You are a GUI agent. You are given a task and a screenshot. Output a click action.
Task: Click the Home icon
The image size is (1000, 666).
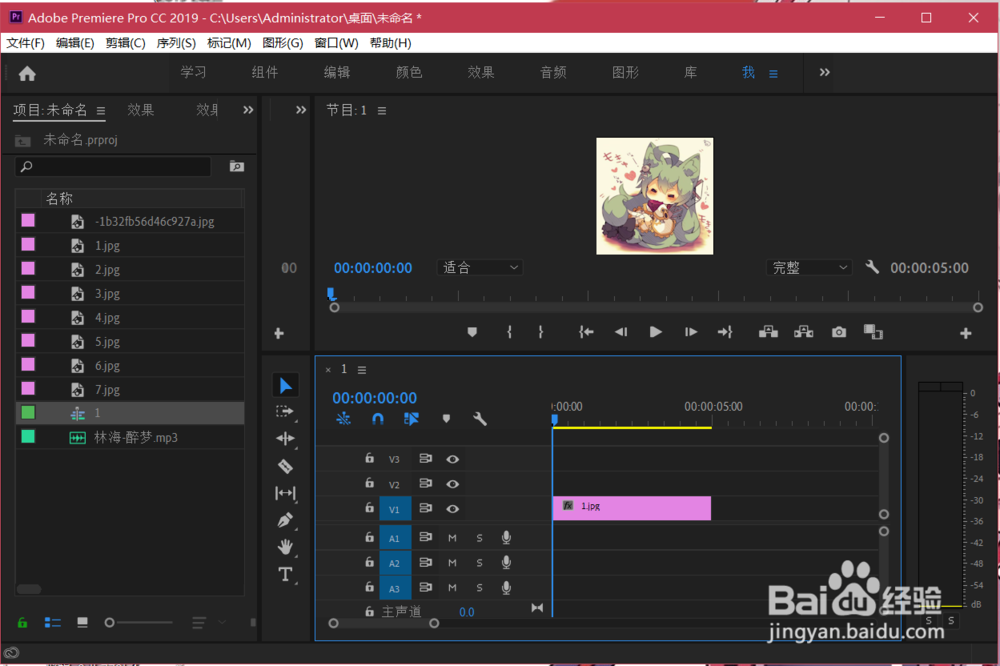(x=27, y=73)
